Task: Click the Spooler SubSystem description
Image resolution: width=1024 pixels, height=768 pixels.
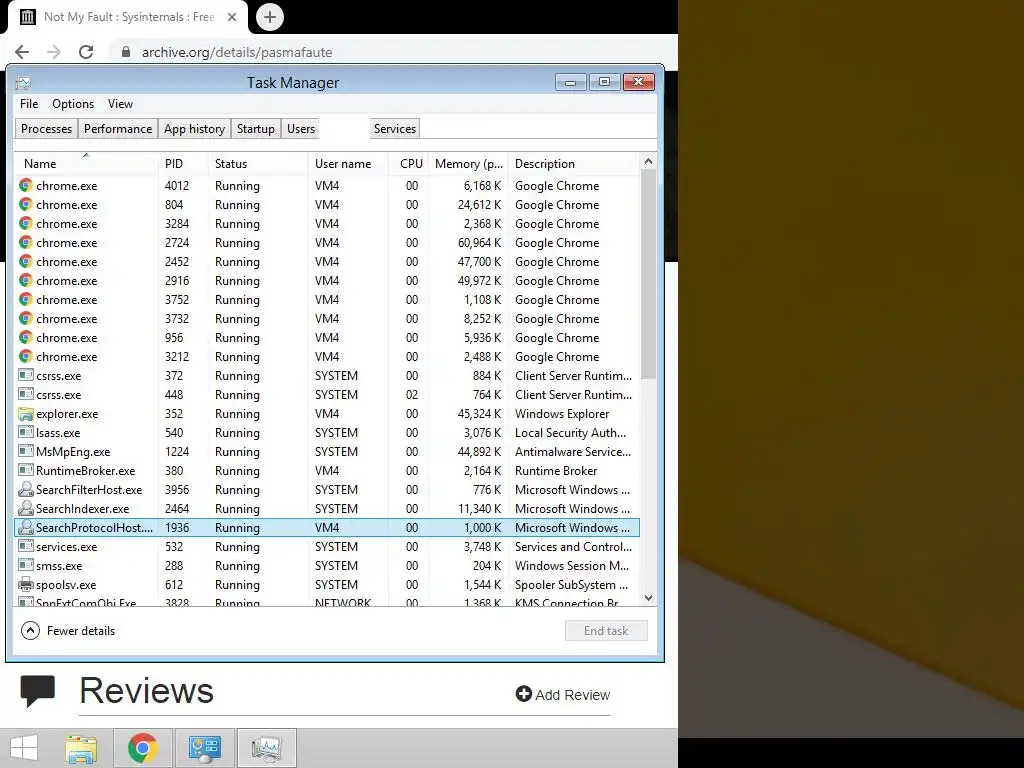Action: click(x=571, y=584)
